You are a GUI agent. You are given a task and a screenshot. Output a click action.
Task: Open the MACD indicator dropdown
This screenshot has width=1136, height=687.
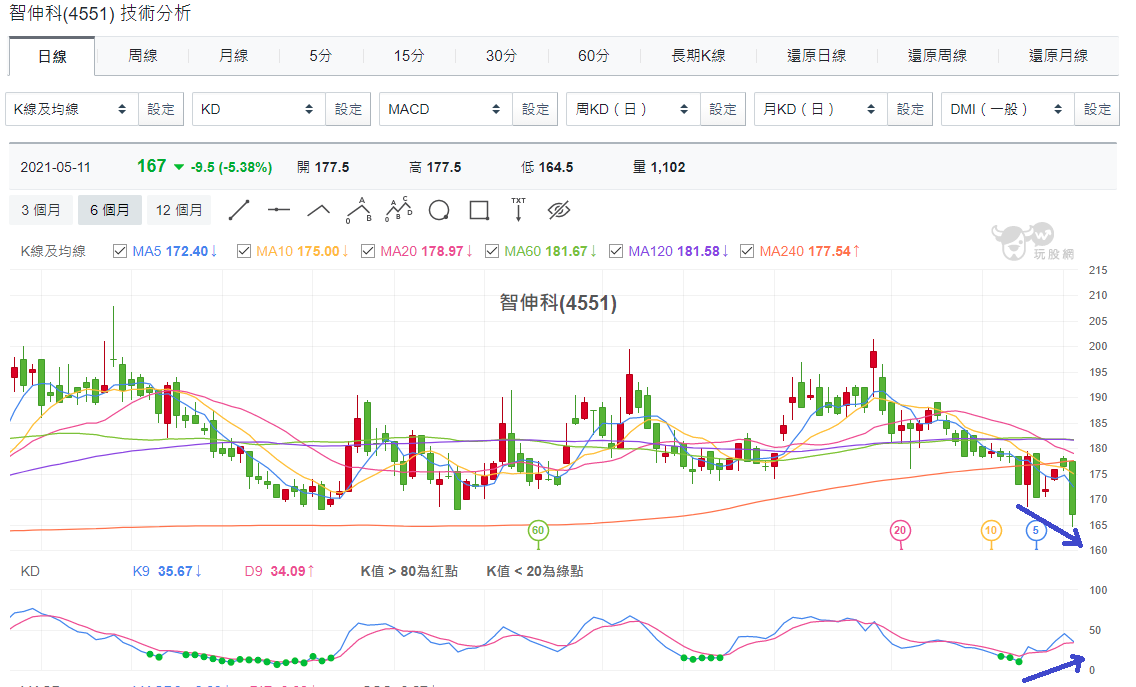446,109
